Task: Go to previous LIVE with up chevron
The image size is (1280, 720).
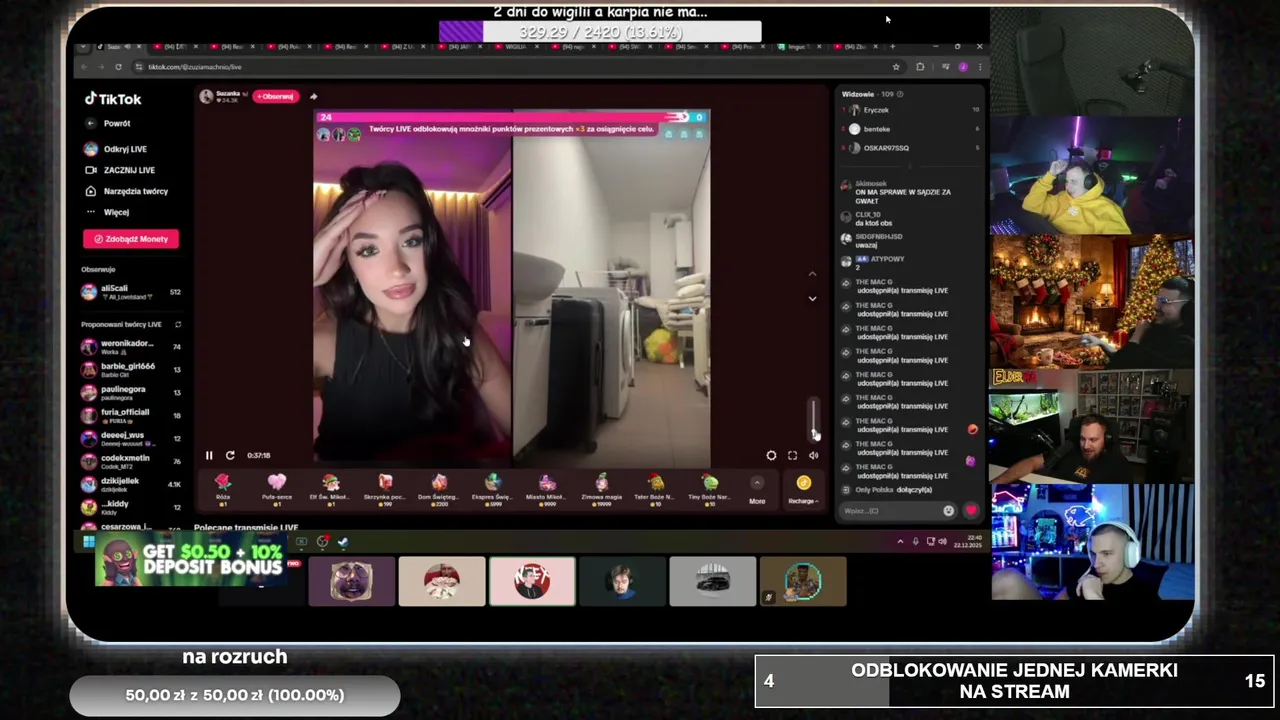Action: tap(812, 274)
